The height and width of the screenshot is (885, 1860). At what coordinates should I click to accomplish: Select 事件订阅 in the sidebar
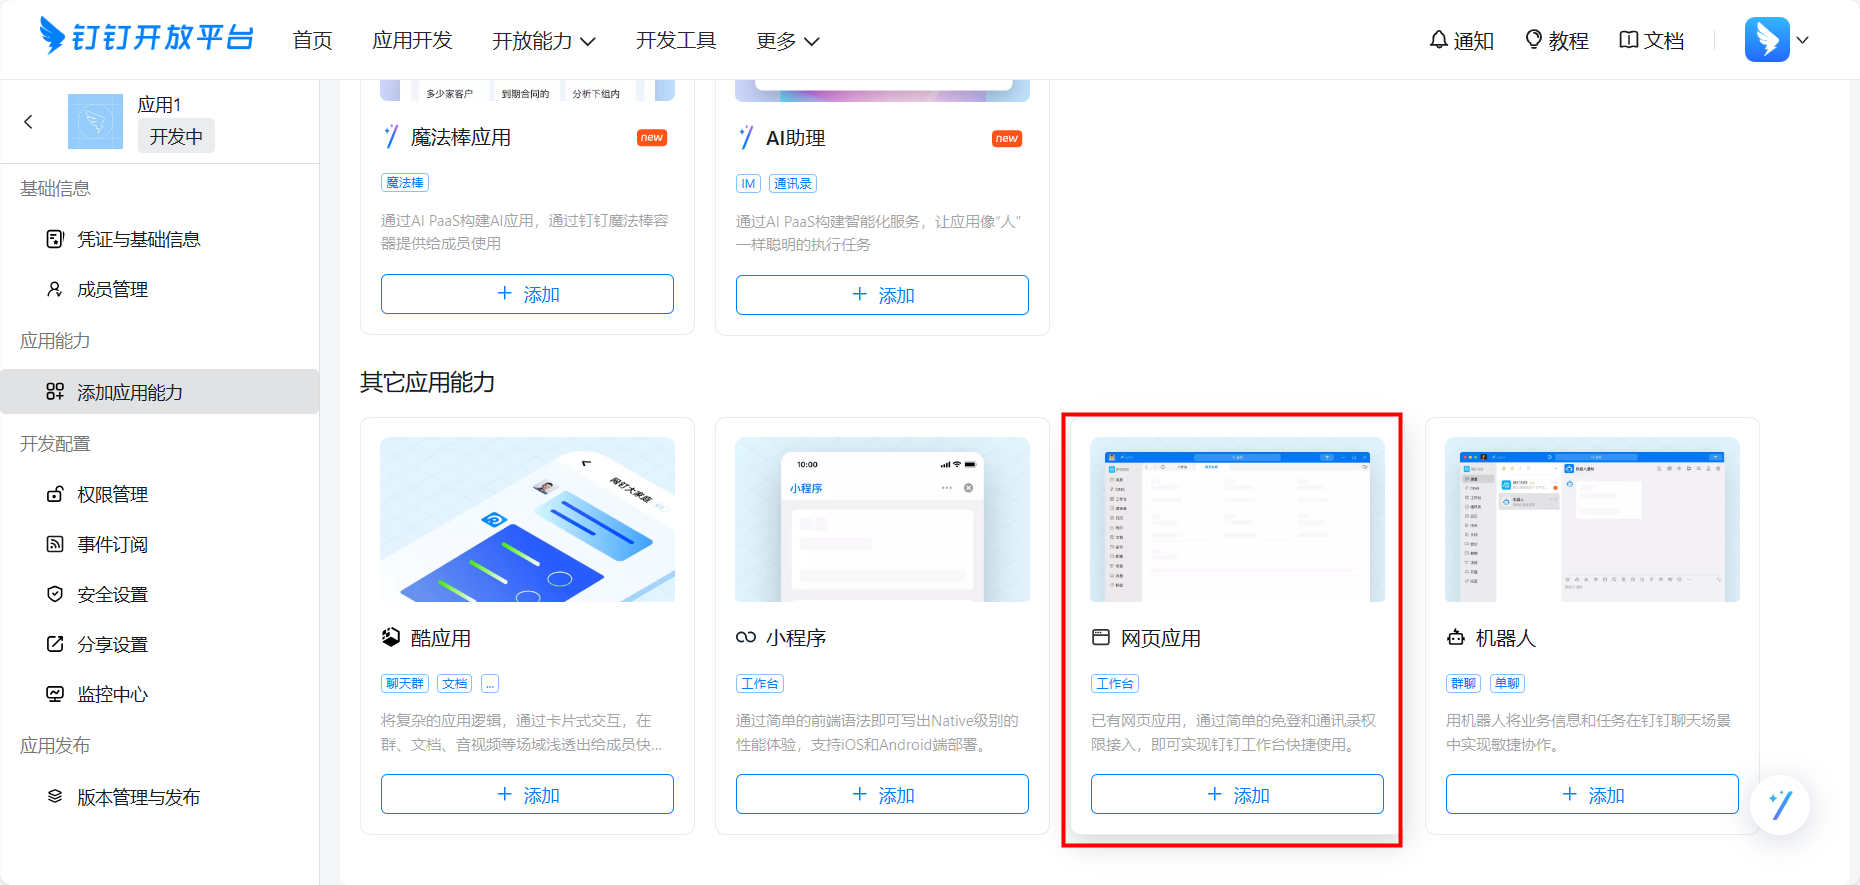point(160,544)
